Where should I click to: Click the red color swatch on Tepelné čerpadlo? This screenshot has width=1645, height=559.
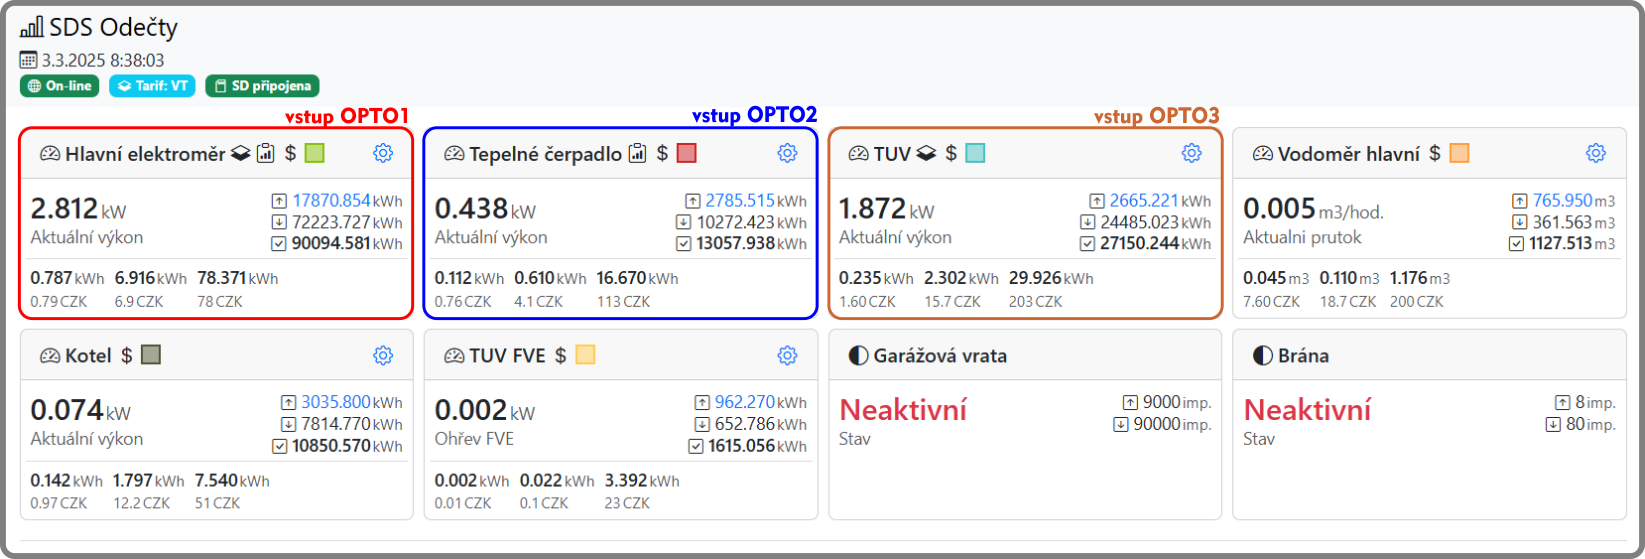[686, 154]
